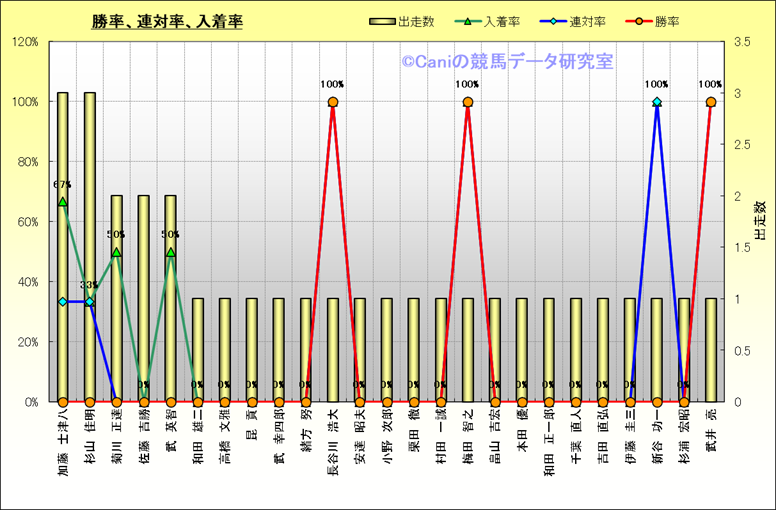Click the cyan 100% marker above 新谷 功一
The width and height of the screenshot is (776, 510).
(x=657, y=102)
